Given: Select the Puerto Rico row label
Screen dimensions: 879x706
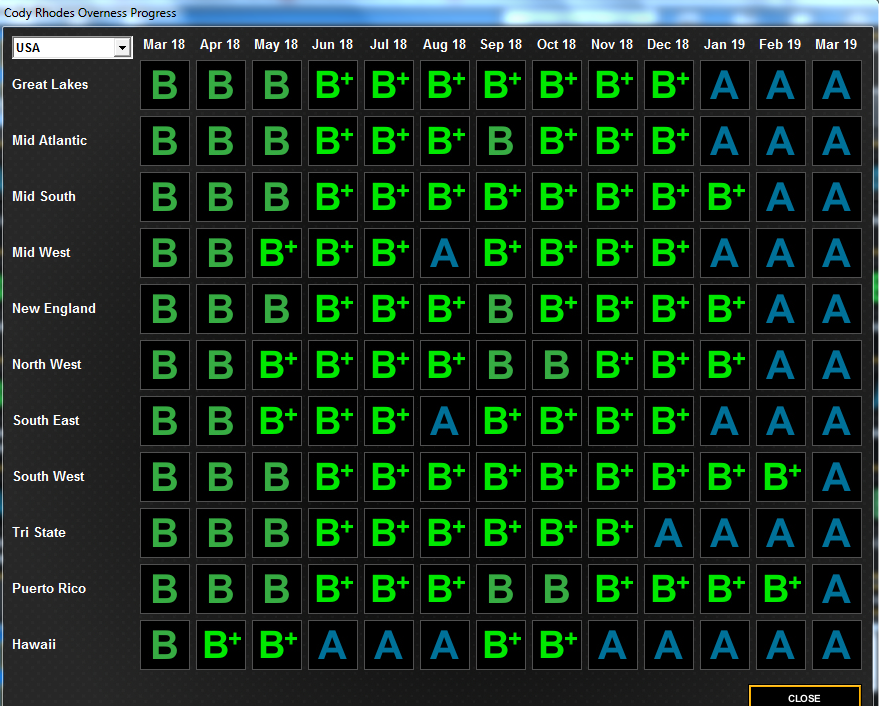Looking at the screenshot, I should 49,588.
